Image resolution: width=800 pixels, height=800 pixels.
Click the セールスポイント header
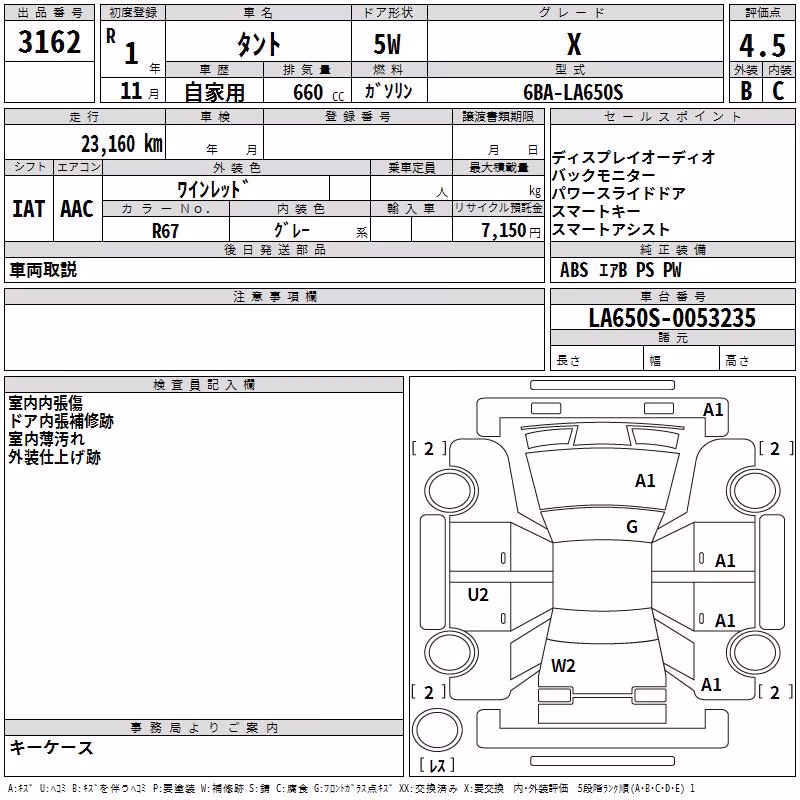coord(672,116)
